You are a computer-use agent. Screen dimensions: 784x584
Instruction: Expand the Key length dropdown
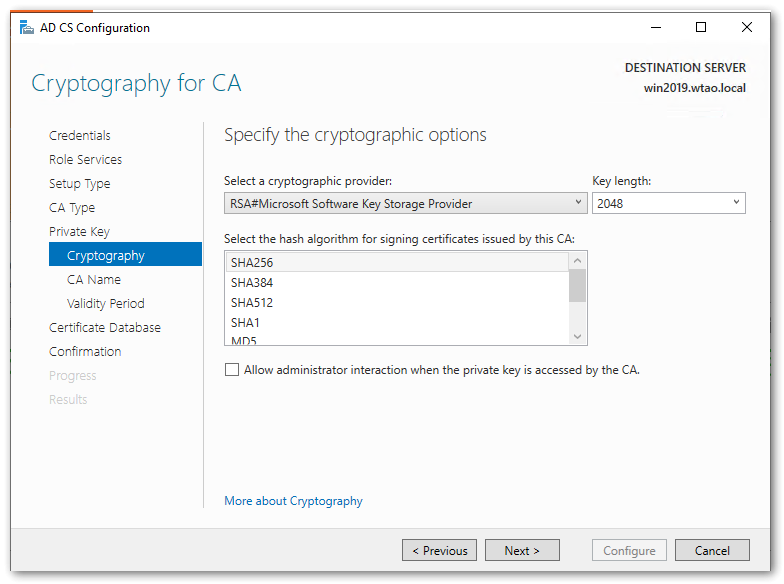(x=668, y=204)
